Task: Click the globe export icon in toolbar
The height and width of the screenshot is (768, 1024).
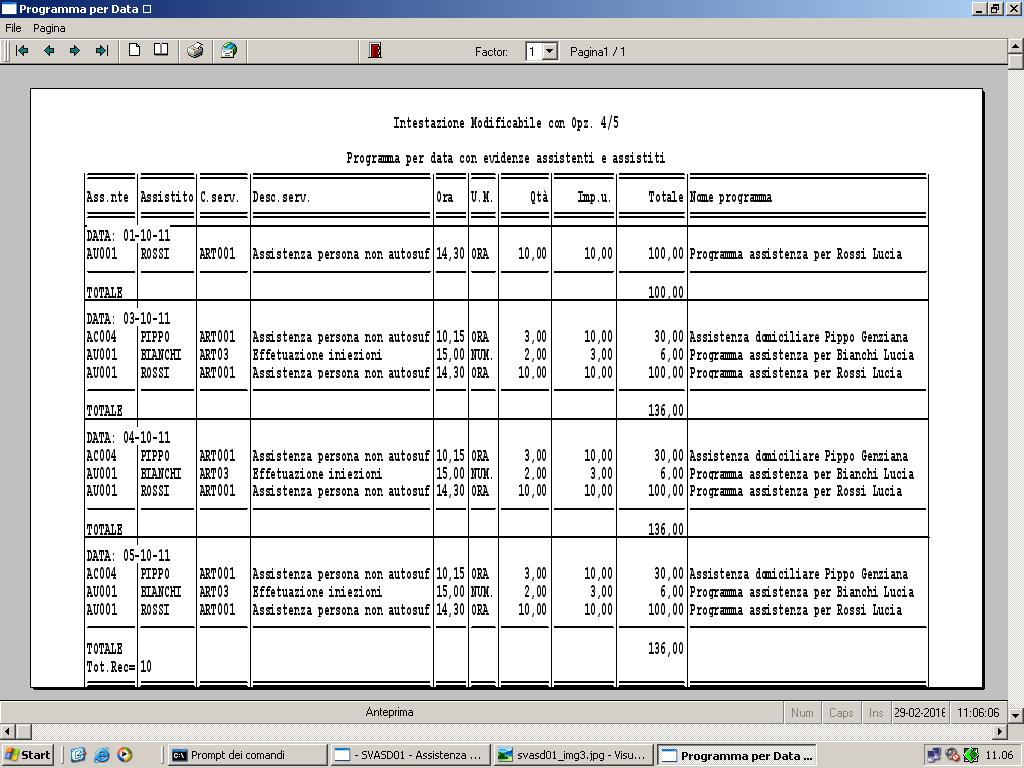Action: [229, 50]
